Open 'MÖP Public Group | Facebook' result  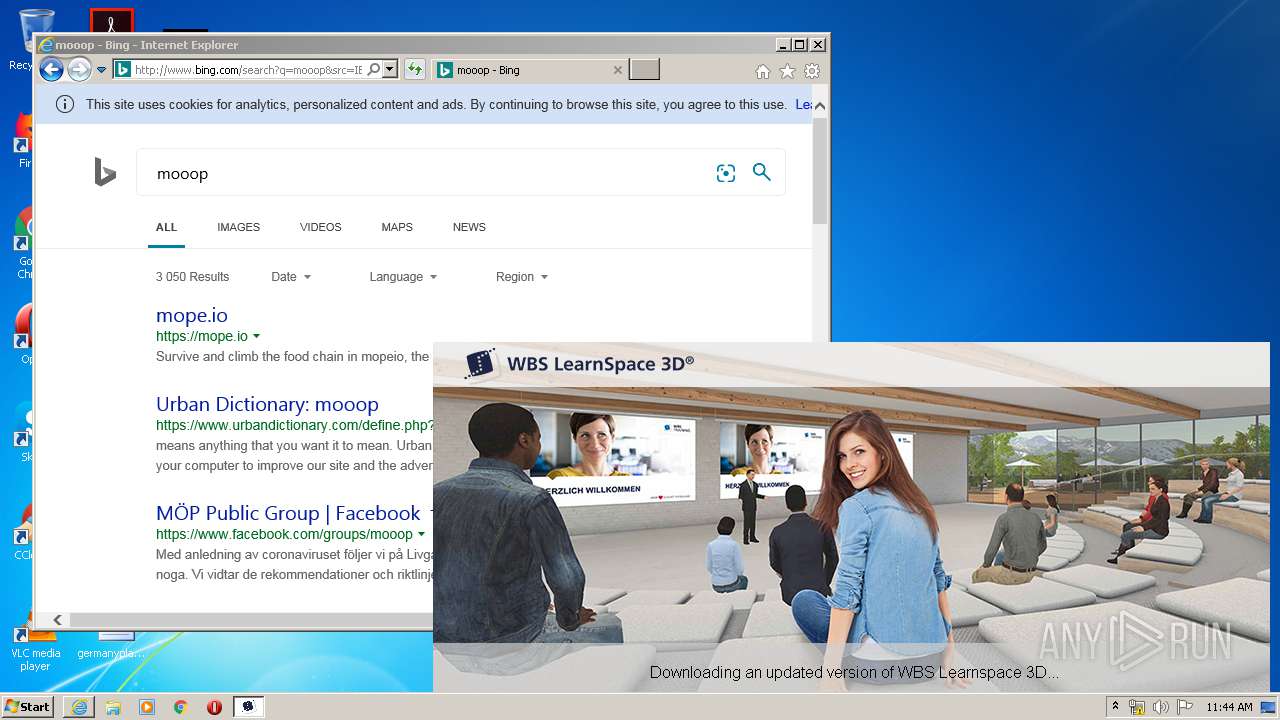click(288, 513)
